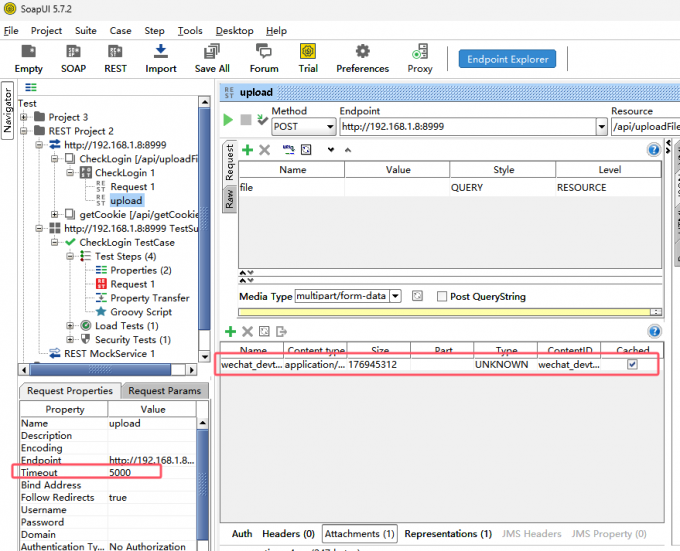Create a new REST project

coord(115,59)
